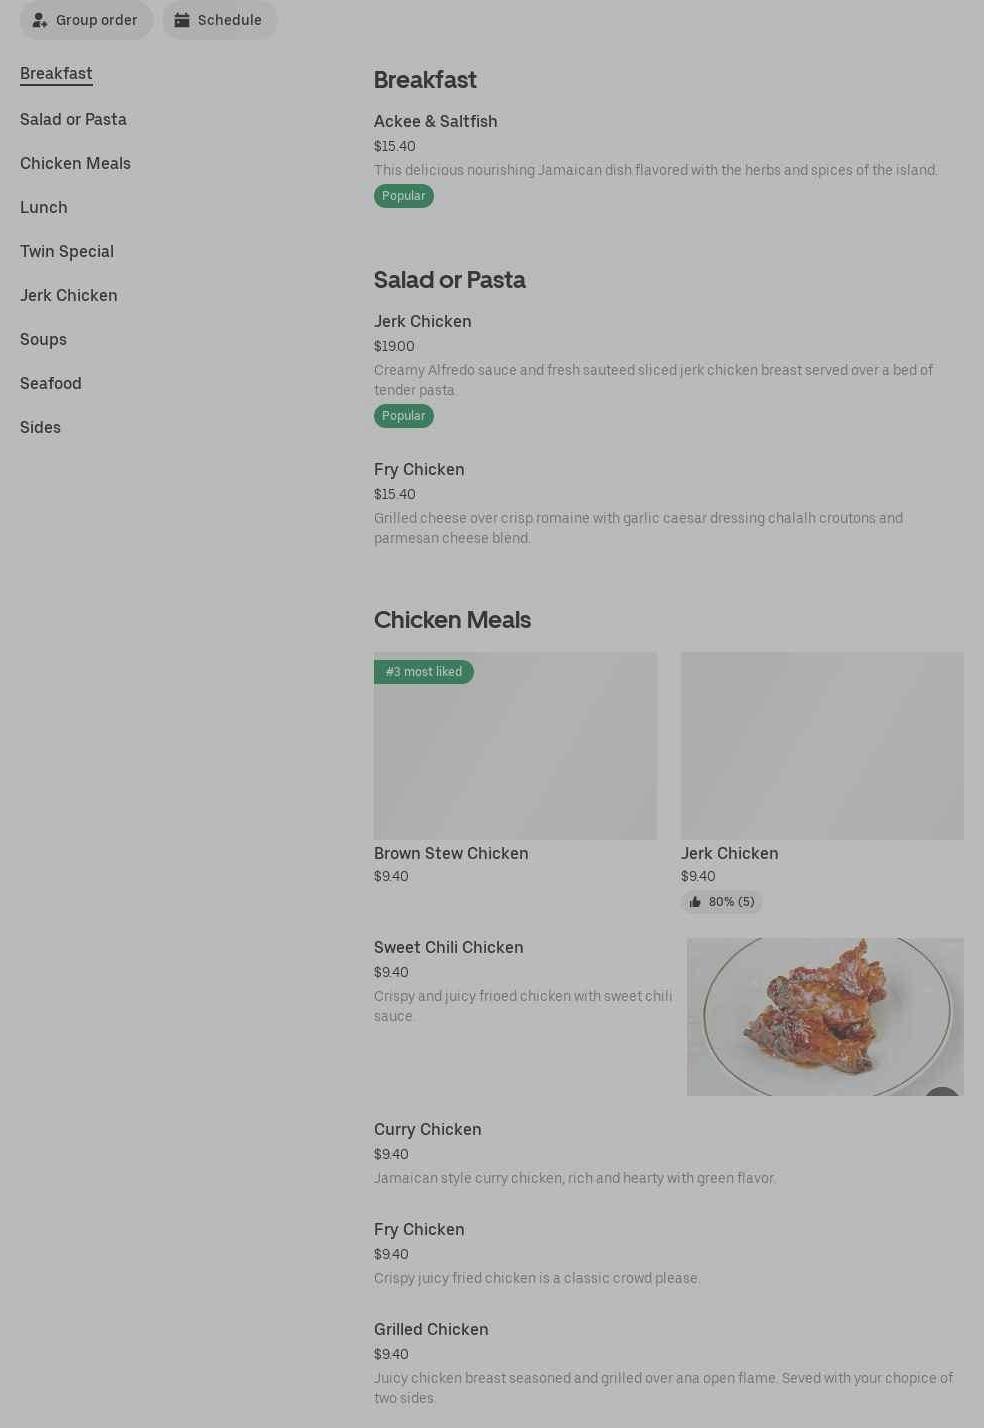Screen dimensions: 984x1428
Task: Open the Ackee & Saltfish item
Action: (435, 122)
